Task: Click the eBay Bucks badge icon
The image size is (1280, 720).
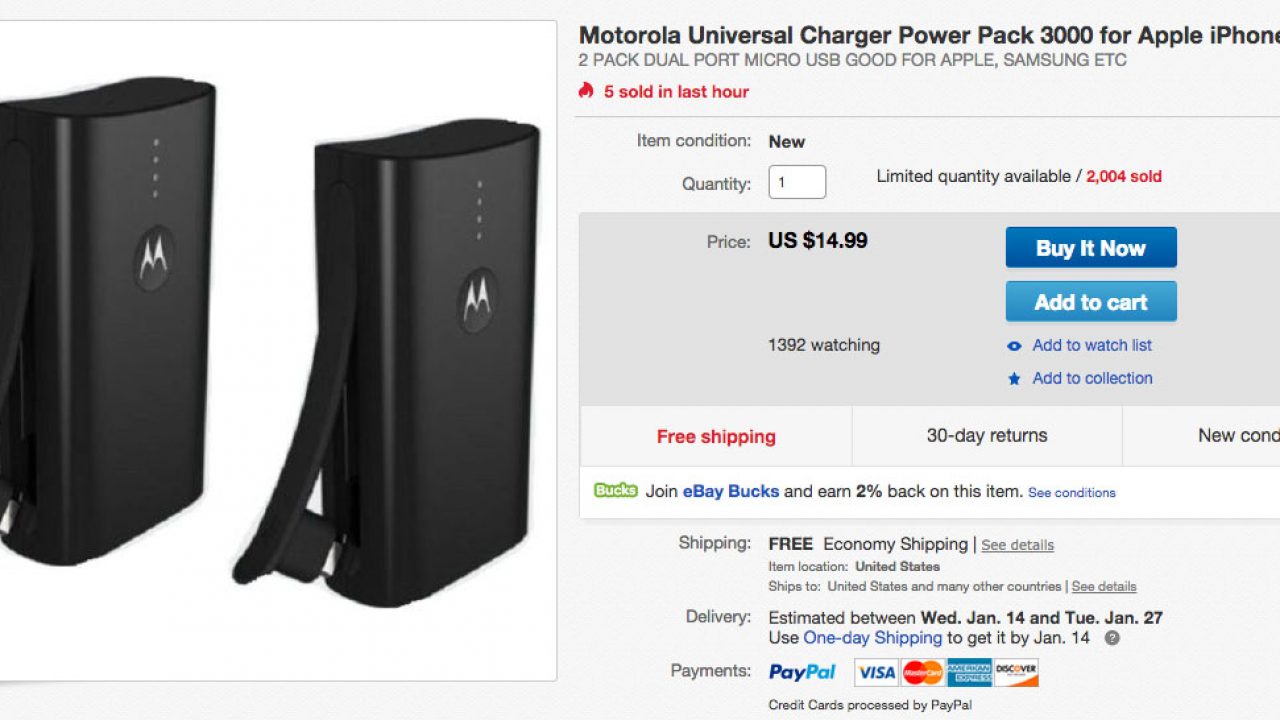Action: tap(615, 491)
